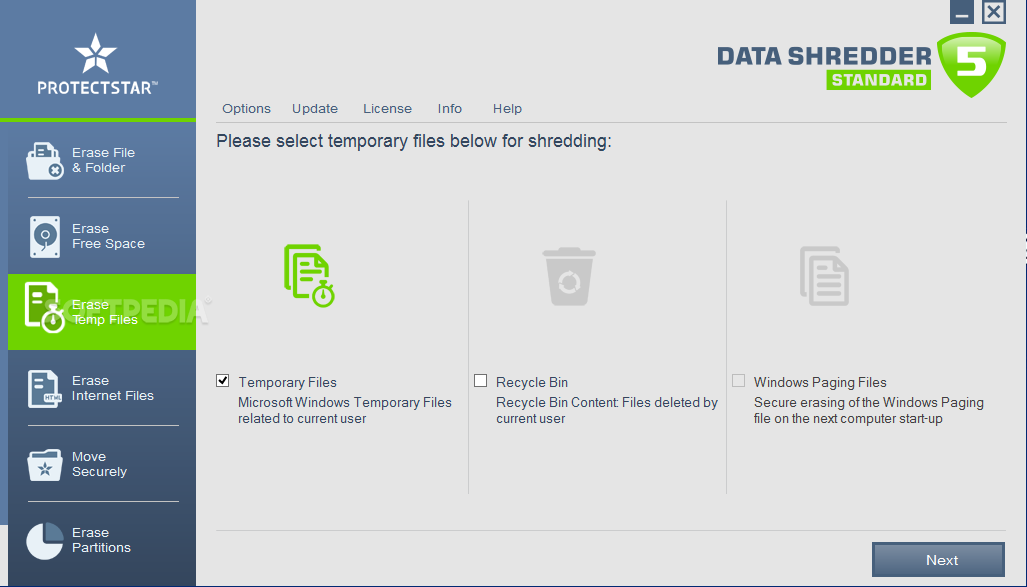
Task: Click the Erase Temp Files sidebar icon
Action: tap(45, 308)
